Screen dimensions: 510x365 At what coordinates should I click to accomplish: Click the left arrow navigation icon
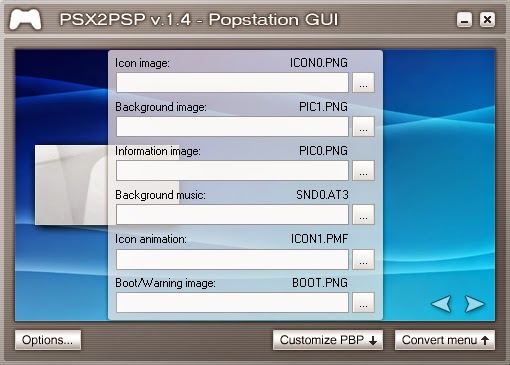coord(441,304)
